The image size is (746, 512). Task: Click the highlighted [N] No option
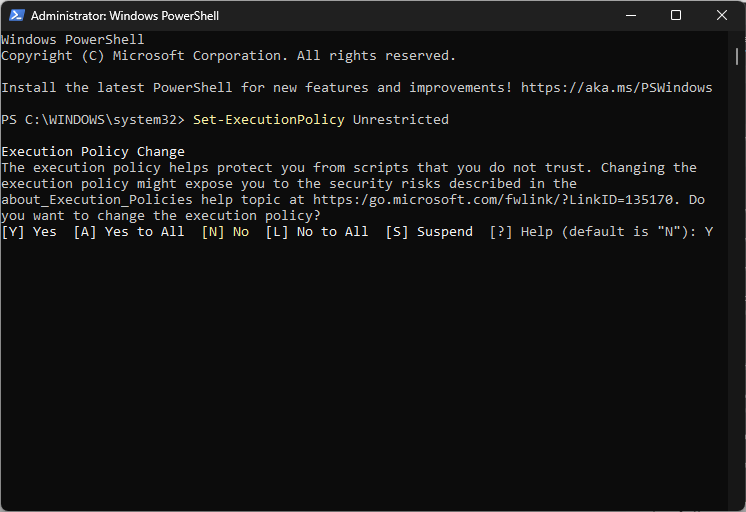tap(225, 232)
